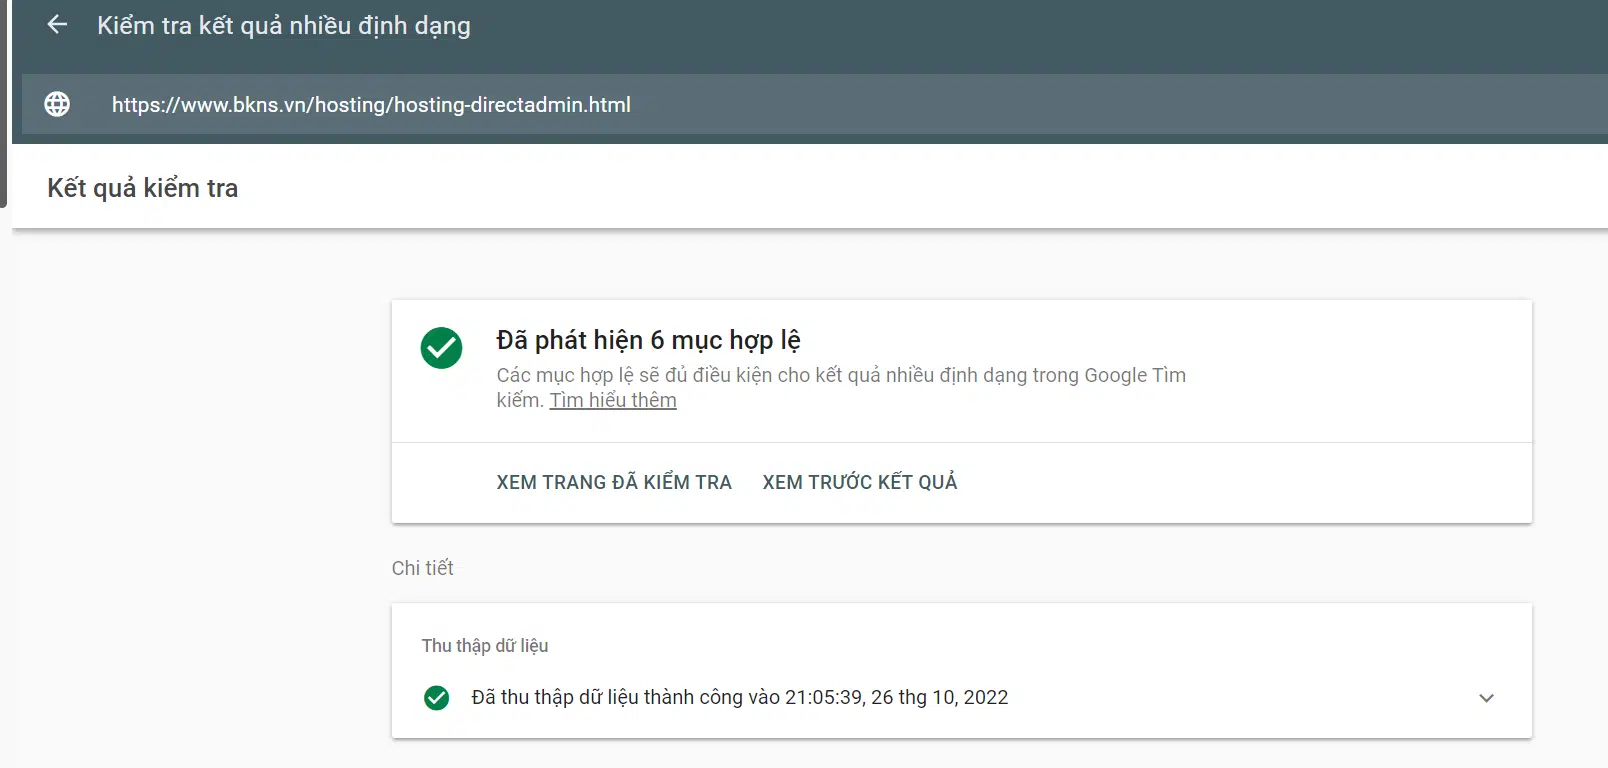Click the "Đã phát hiện 6 mục hợp lệ" heading

(648, 340)
